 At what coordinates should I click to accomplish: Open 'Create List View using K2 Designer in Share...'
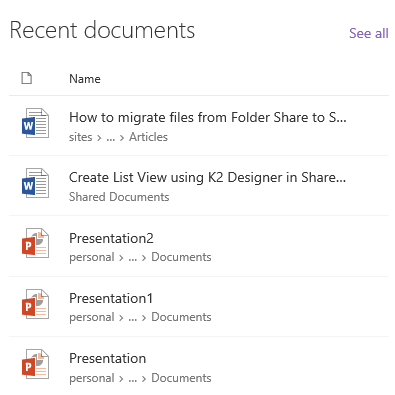pyautogui.click(x=207, y=178)
